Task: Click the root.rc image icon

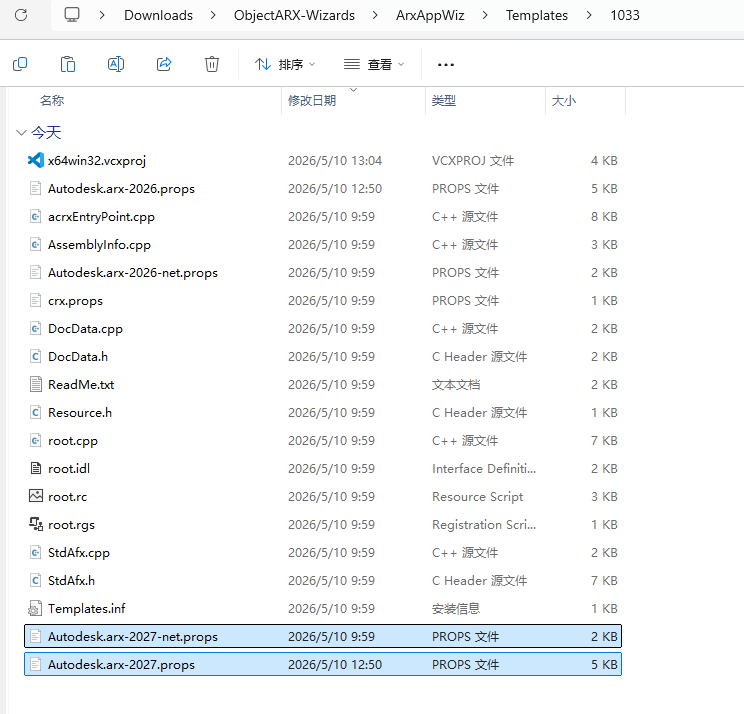Action: tap(36, 496)
